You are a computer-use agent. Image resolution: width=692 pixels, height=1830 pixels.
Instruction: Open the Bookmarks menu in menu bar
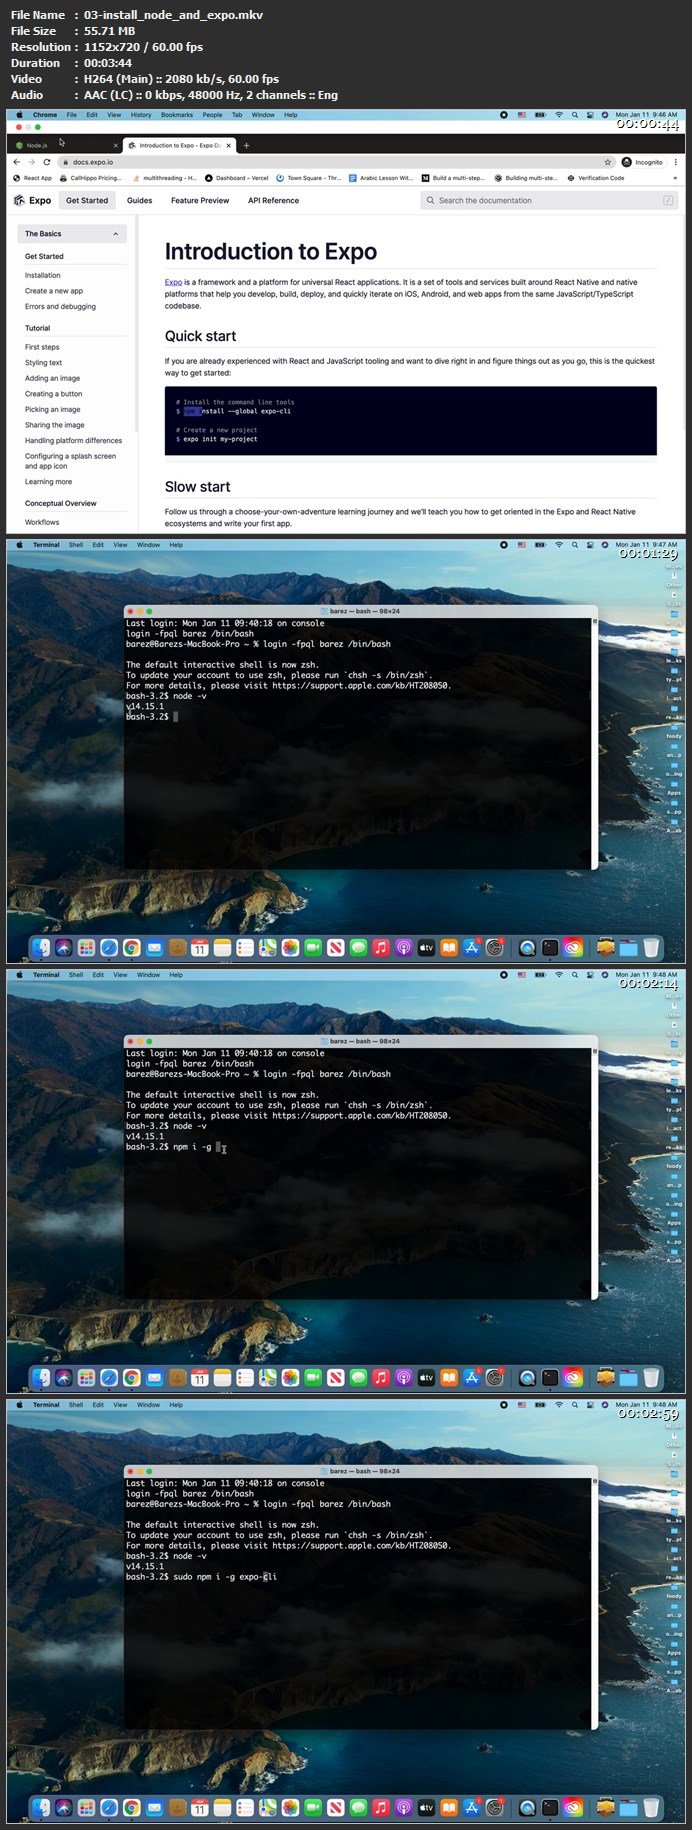(177, 115)
